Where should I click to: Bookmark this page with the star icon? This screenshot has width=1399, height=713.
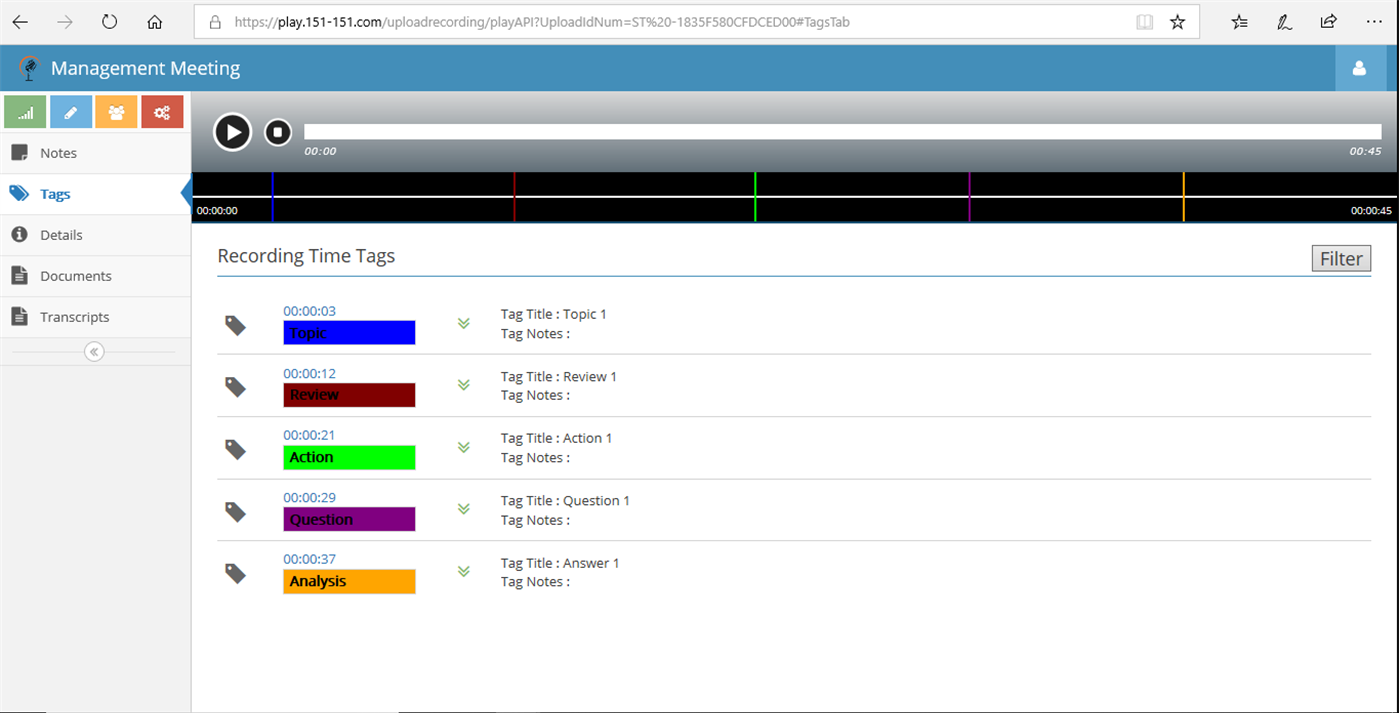(1177, 21)
